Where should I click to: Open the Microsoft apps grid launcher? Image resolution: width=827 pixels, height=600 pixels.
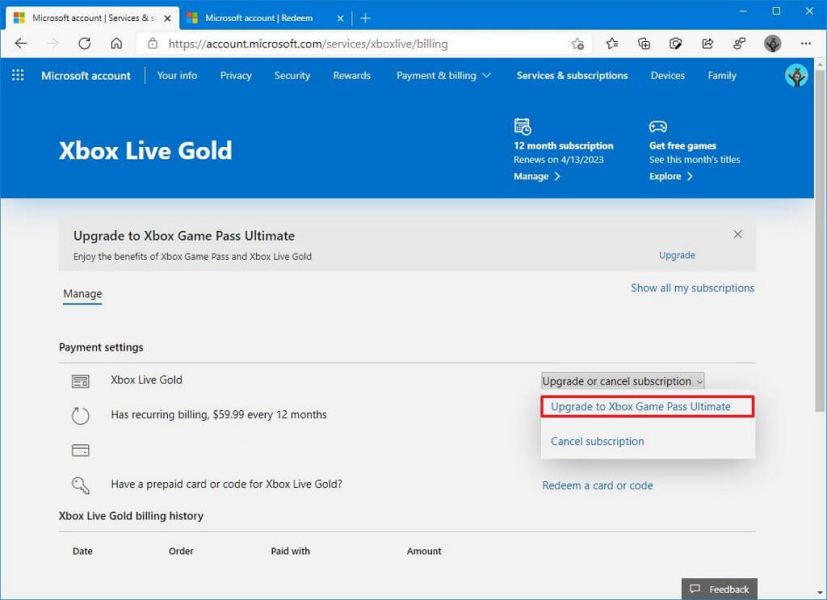[18, 75]
